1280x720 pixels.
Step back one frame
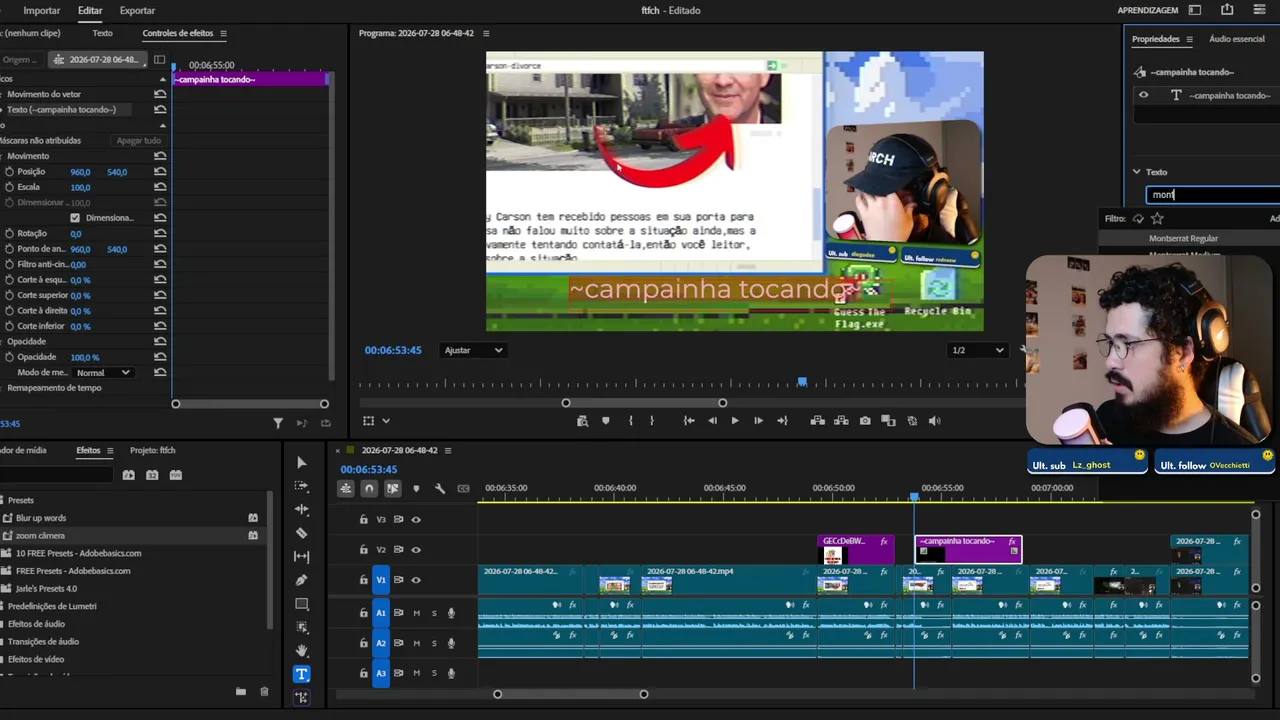(x=712, y=421)
